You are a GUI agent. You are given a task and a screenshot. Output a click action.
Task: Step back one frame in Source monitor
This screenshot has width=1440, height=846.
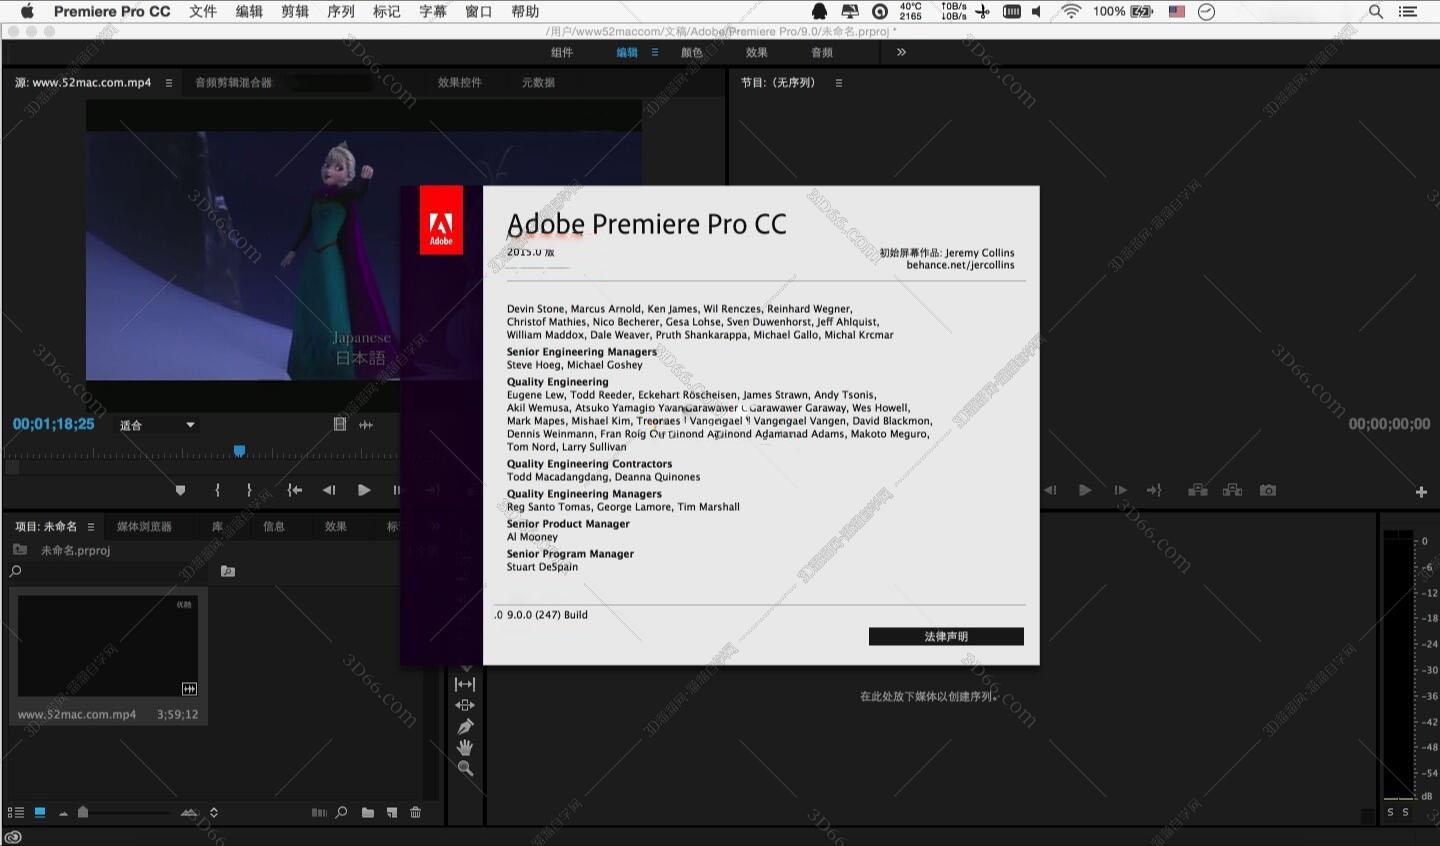pyautogui.click(x=329, y=490)
